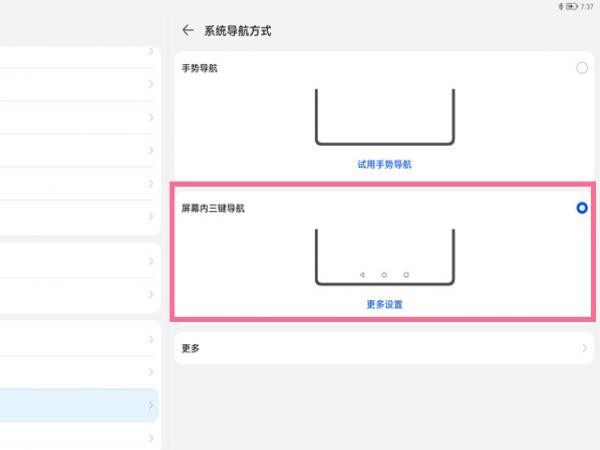This screenshot has height=450, width=600.
Task: Tap the back triangle icon in the three-key preview
Action: click(362, 275)
